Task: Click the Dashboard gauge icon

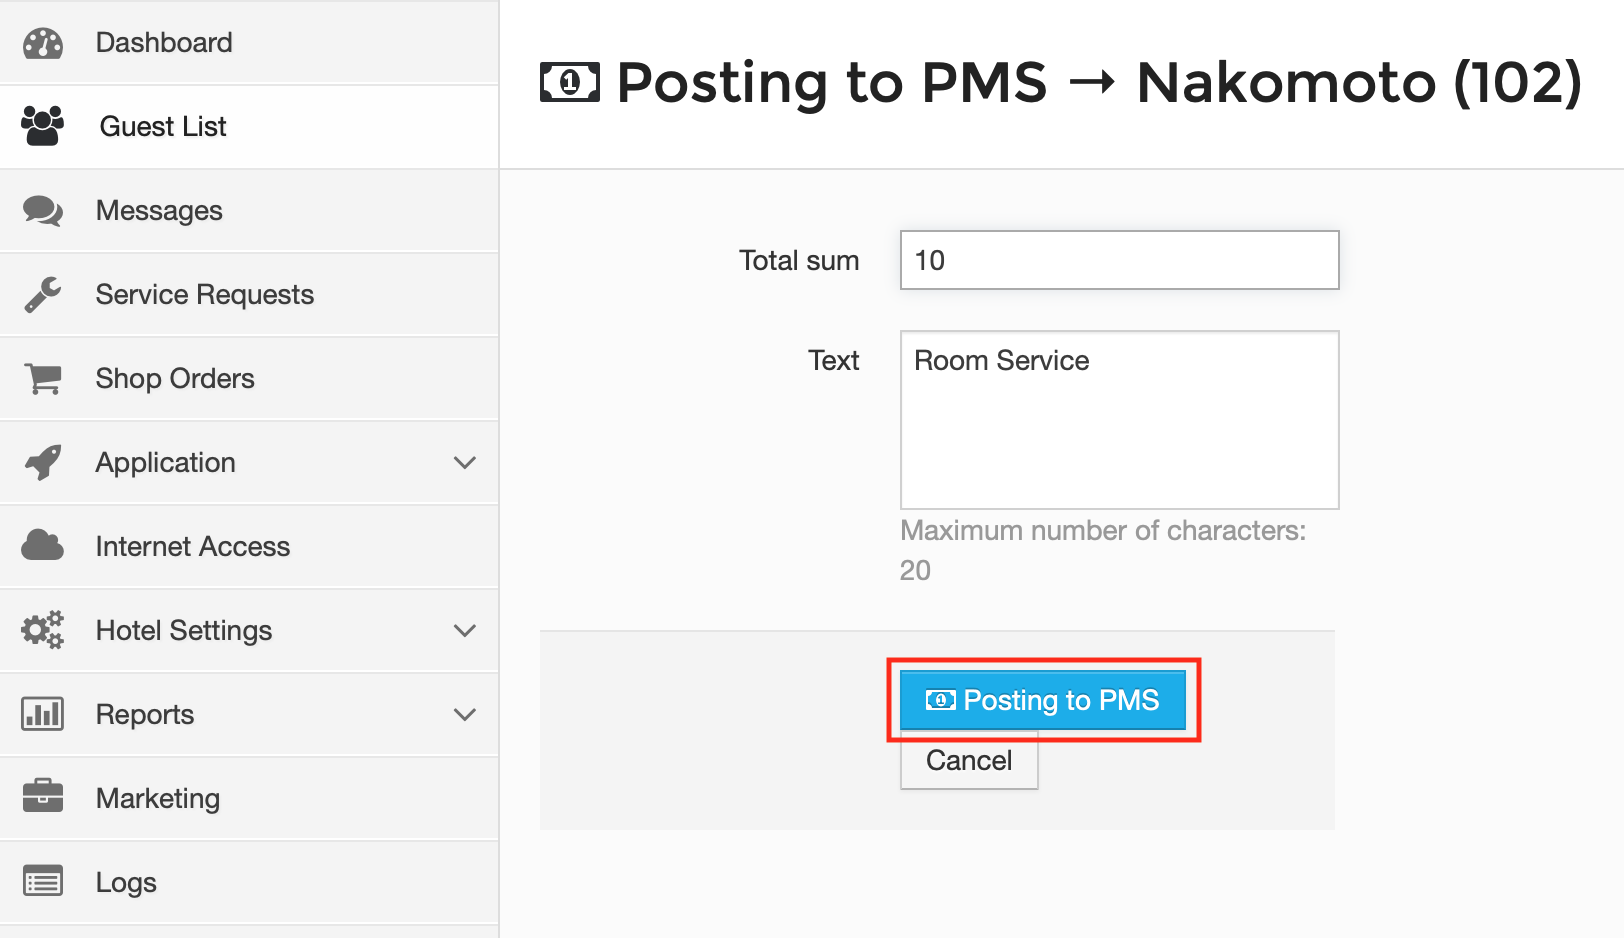Action: point(42,43)
